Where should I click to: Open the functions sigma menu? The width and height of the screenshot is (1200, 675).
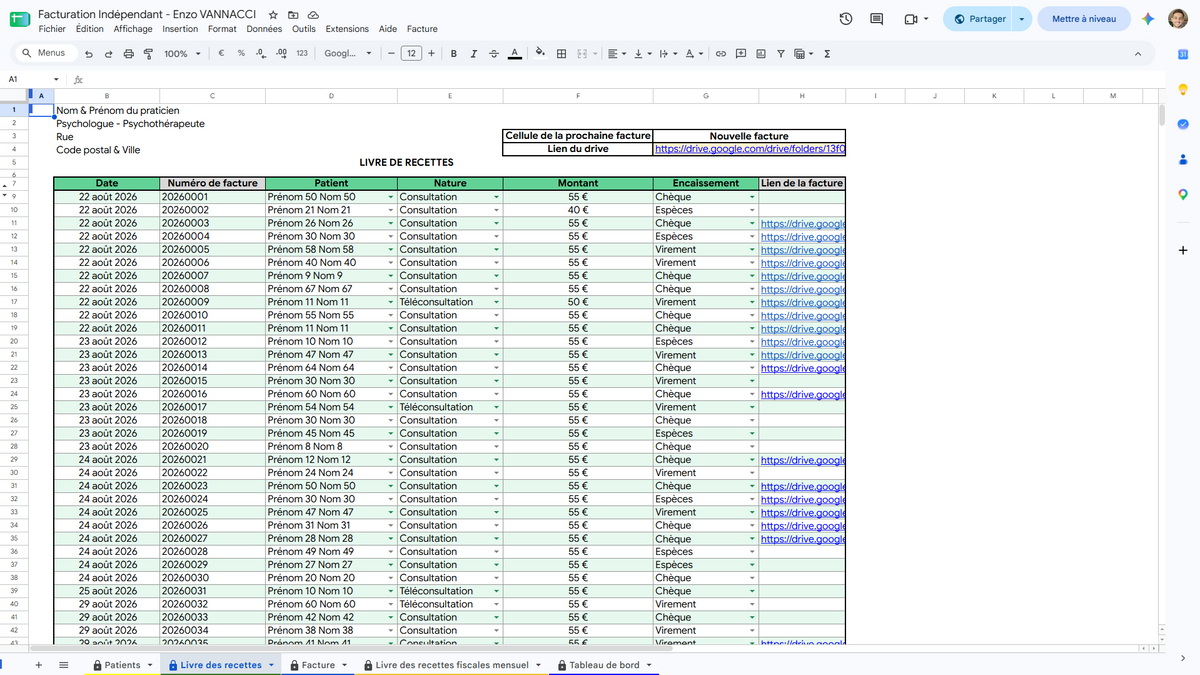point(827,54)
